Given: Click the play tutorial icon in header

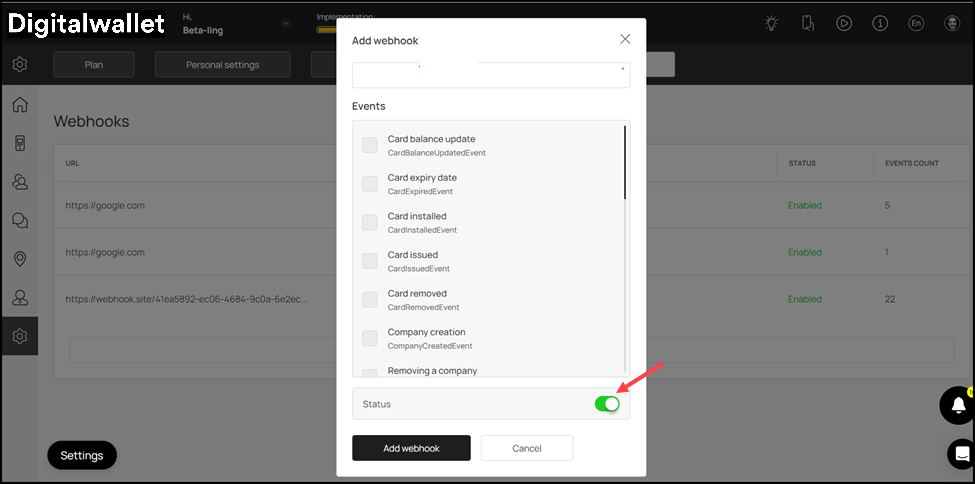Looking at the screenshot, I should point(844,23).
